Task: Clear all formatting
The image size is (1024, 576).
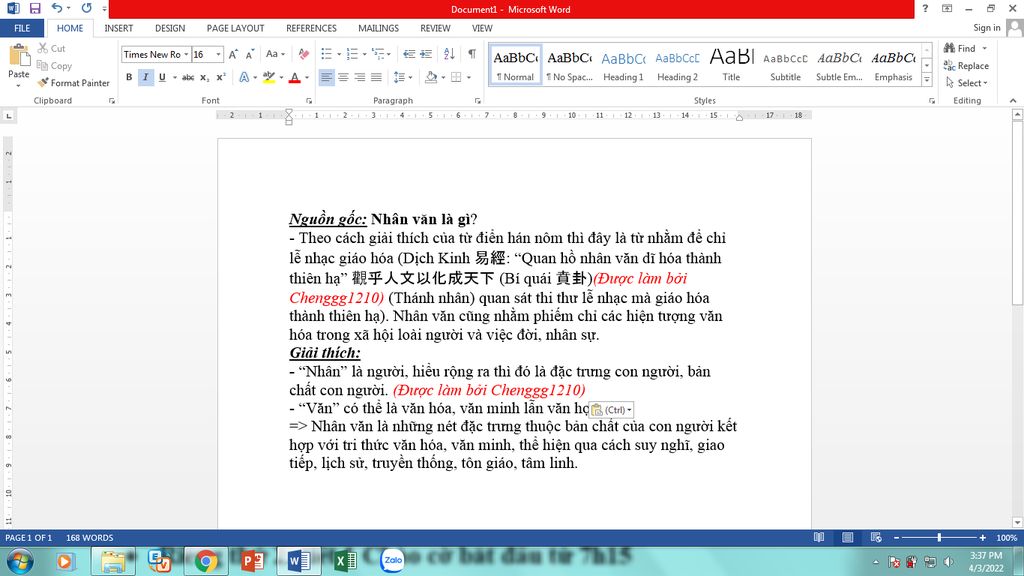Action: [x=304, y=54]
